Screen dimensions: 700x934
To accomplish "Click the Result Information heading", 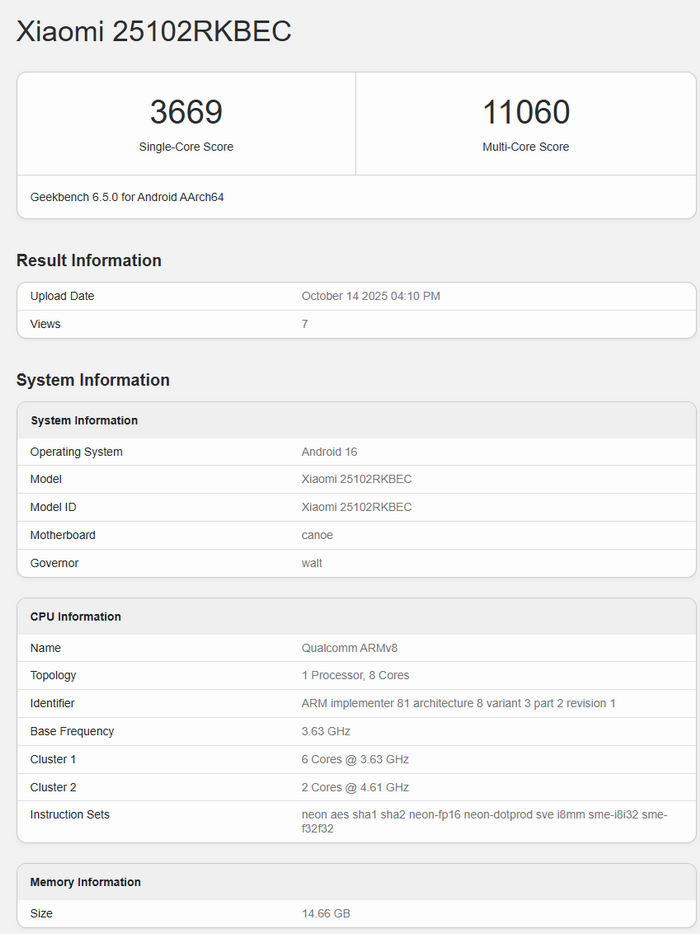I will [x=89, y=261].
